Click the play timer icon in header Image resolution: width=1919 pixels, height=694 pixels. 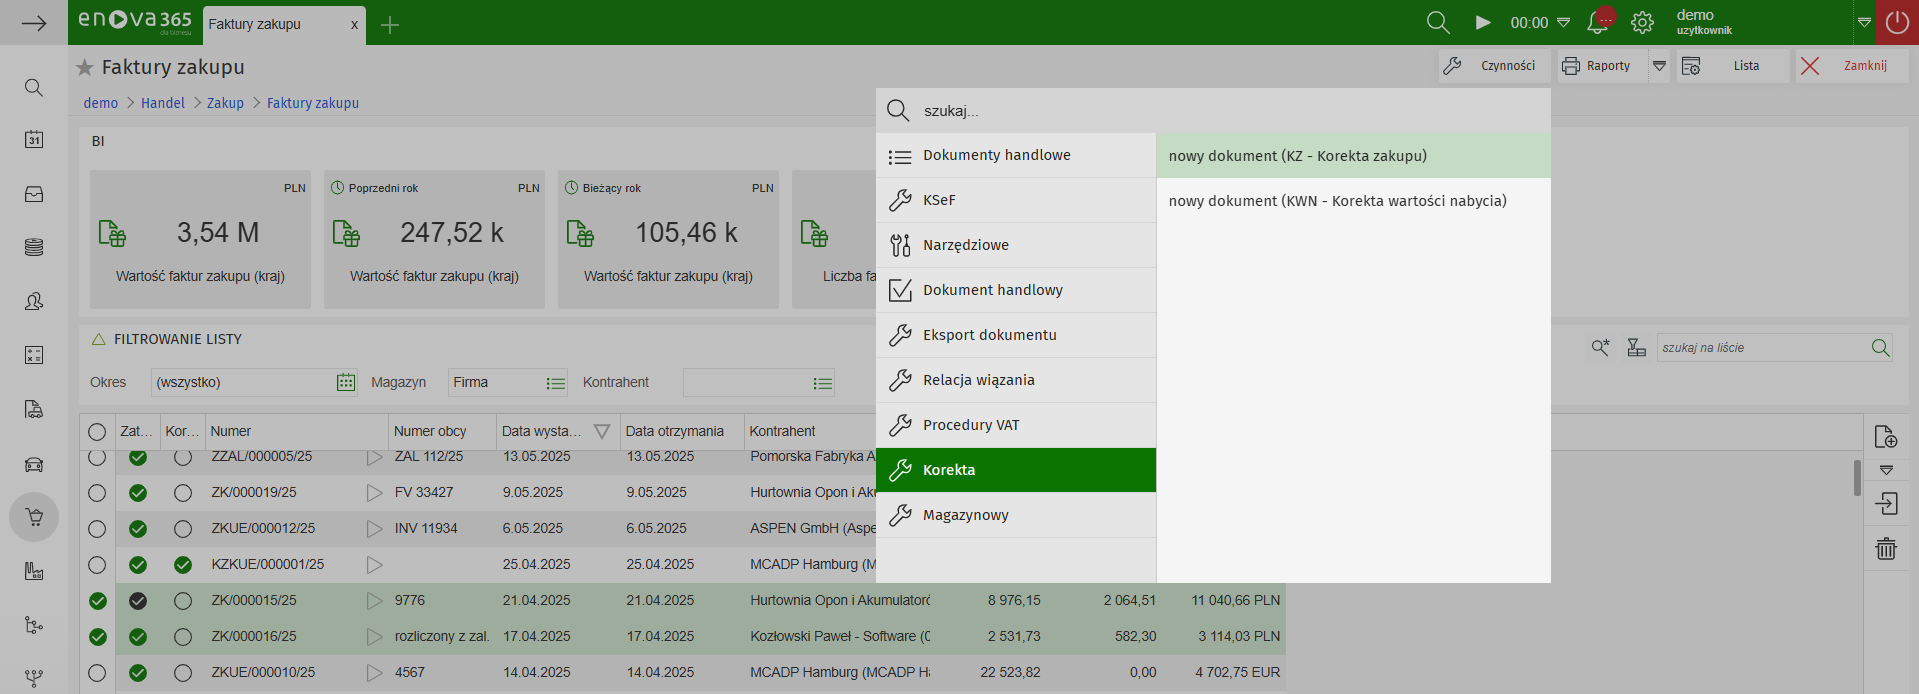click(x=1483, y=22)
